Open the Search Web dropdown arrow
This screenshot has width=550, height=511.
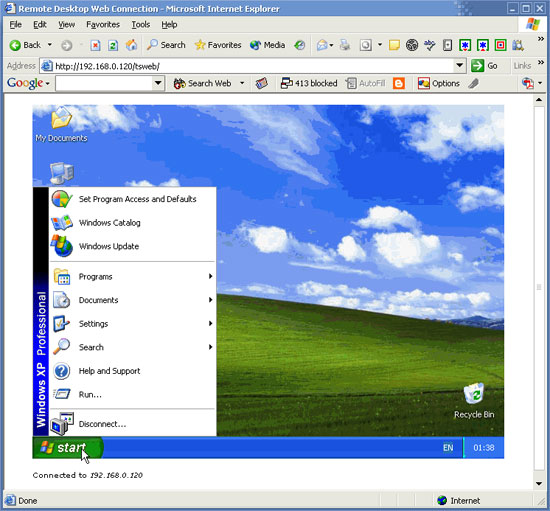242,83
